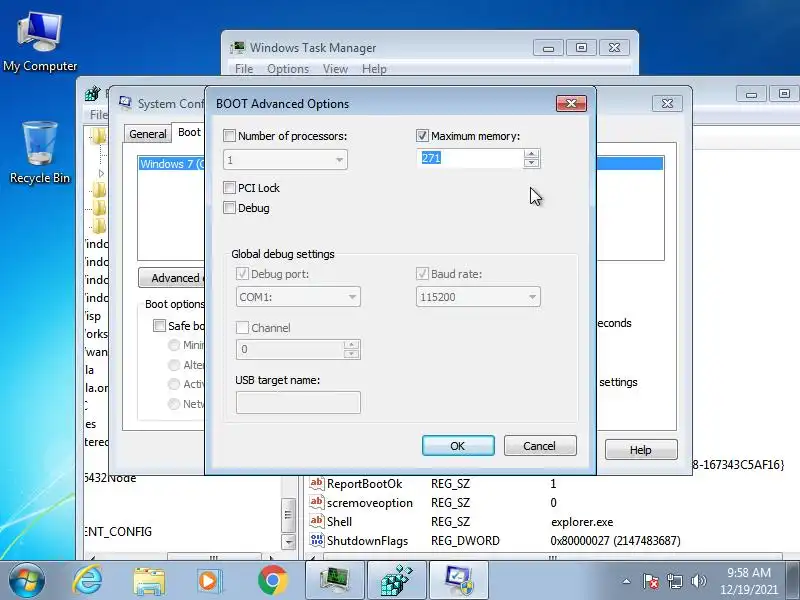Image resolution: width=800 pixels, height=600 pixels.
Task: Click Show desktop strip beside the clock
Action: click(793, 581)
